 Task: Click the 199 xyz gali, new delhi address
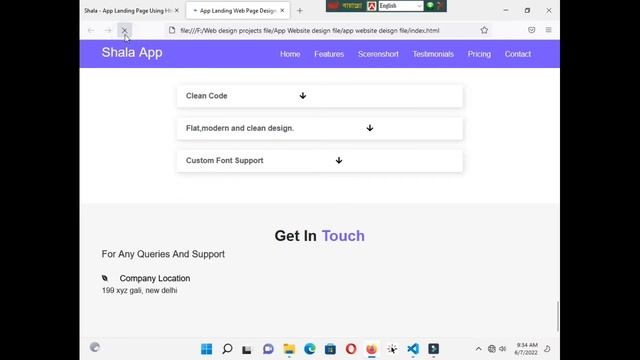(140, 291)
